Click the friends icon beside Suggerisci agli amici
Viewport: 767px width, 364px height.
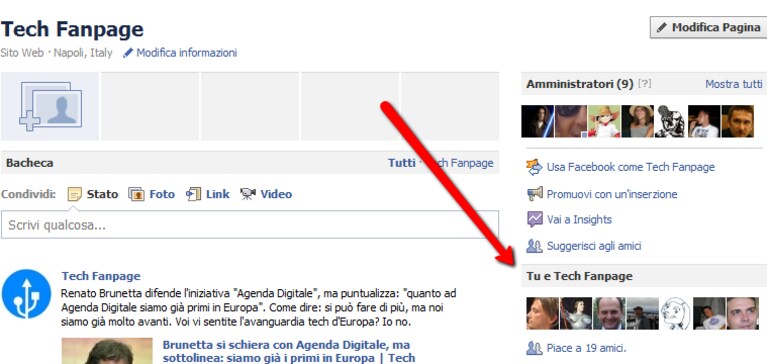pyautogui.click(x=535, y=246)
